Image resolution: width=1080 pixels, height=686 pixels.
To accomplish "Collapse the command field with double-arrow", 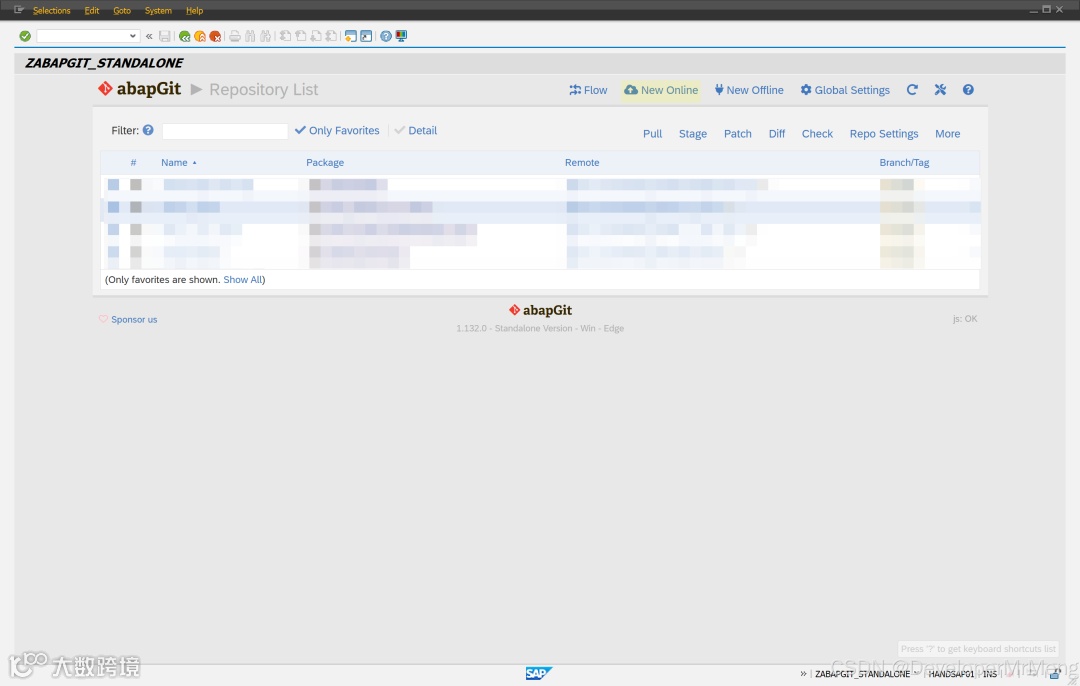I will (x=149, y=36).
